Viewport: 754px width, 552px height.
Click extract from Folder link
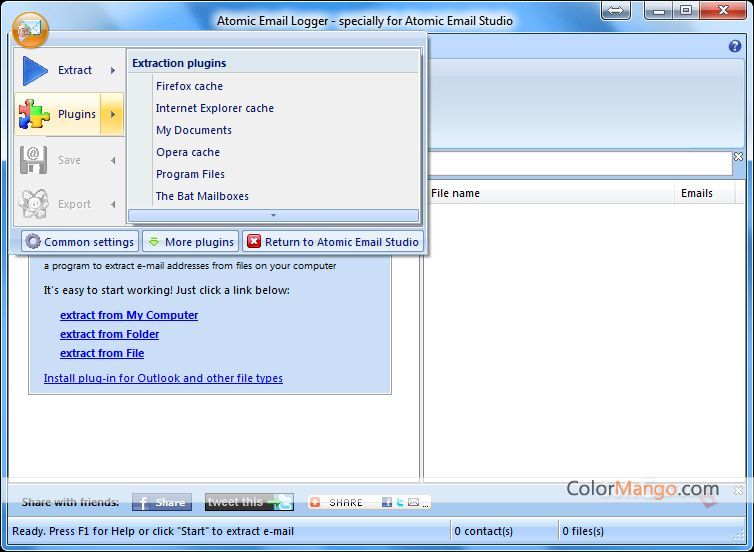click(x=109, y=334)
